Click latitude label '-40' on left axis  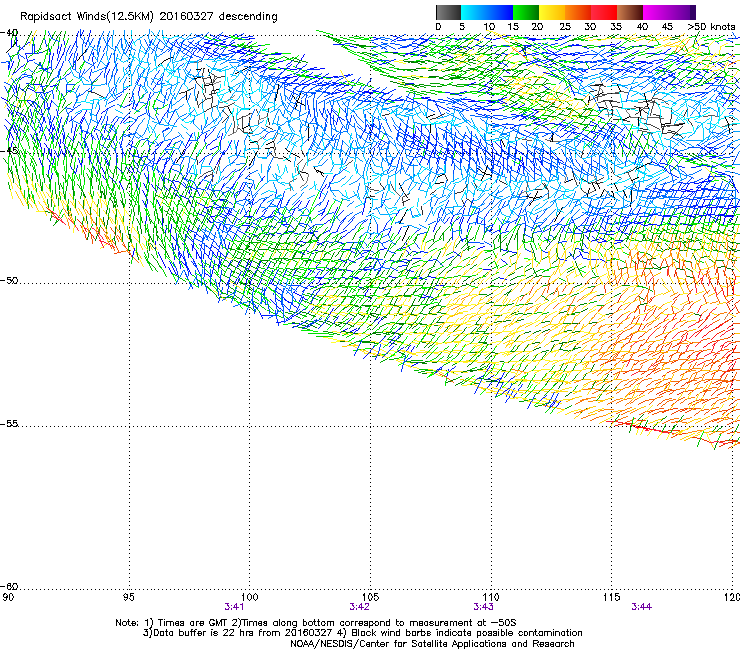pyautogui.click(x=9, y=33)
